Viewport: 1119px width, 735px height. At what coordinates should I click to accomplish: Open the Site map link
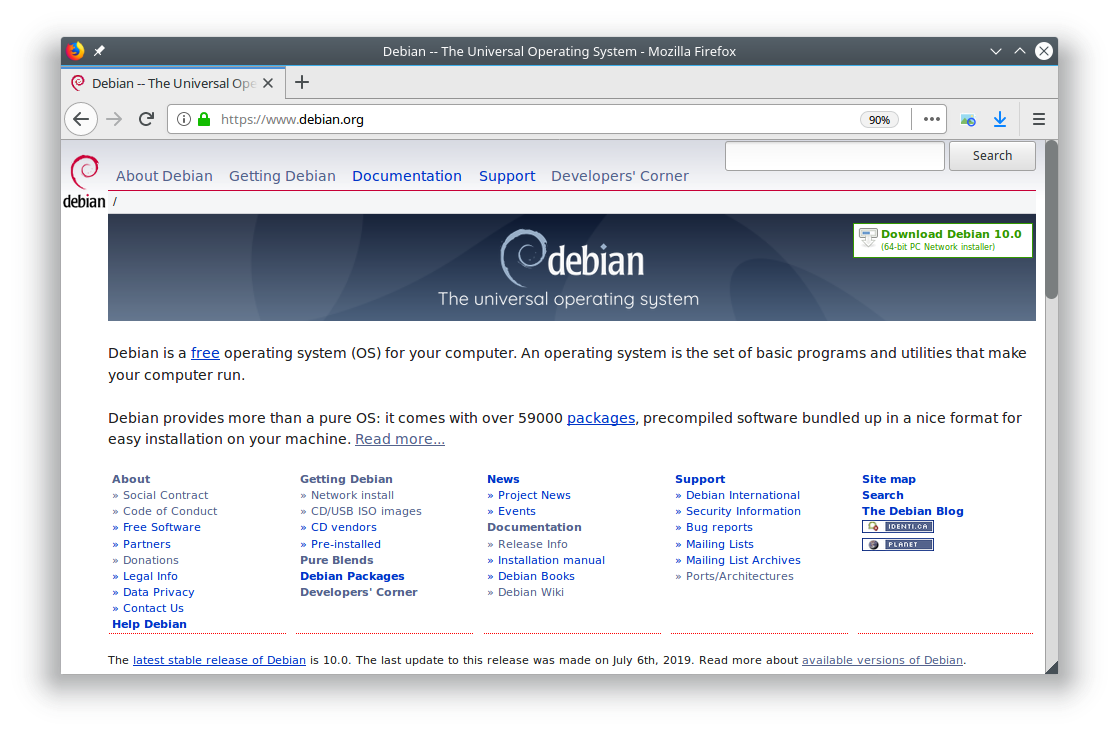[x=888, y=480]
